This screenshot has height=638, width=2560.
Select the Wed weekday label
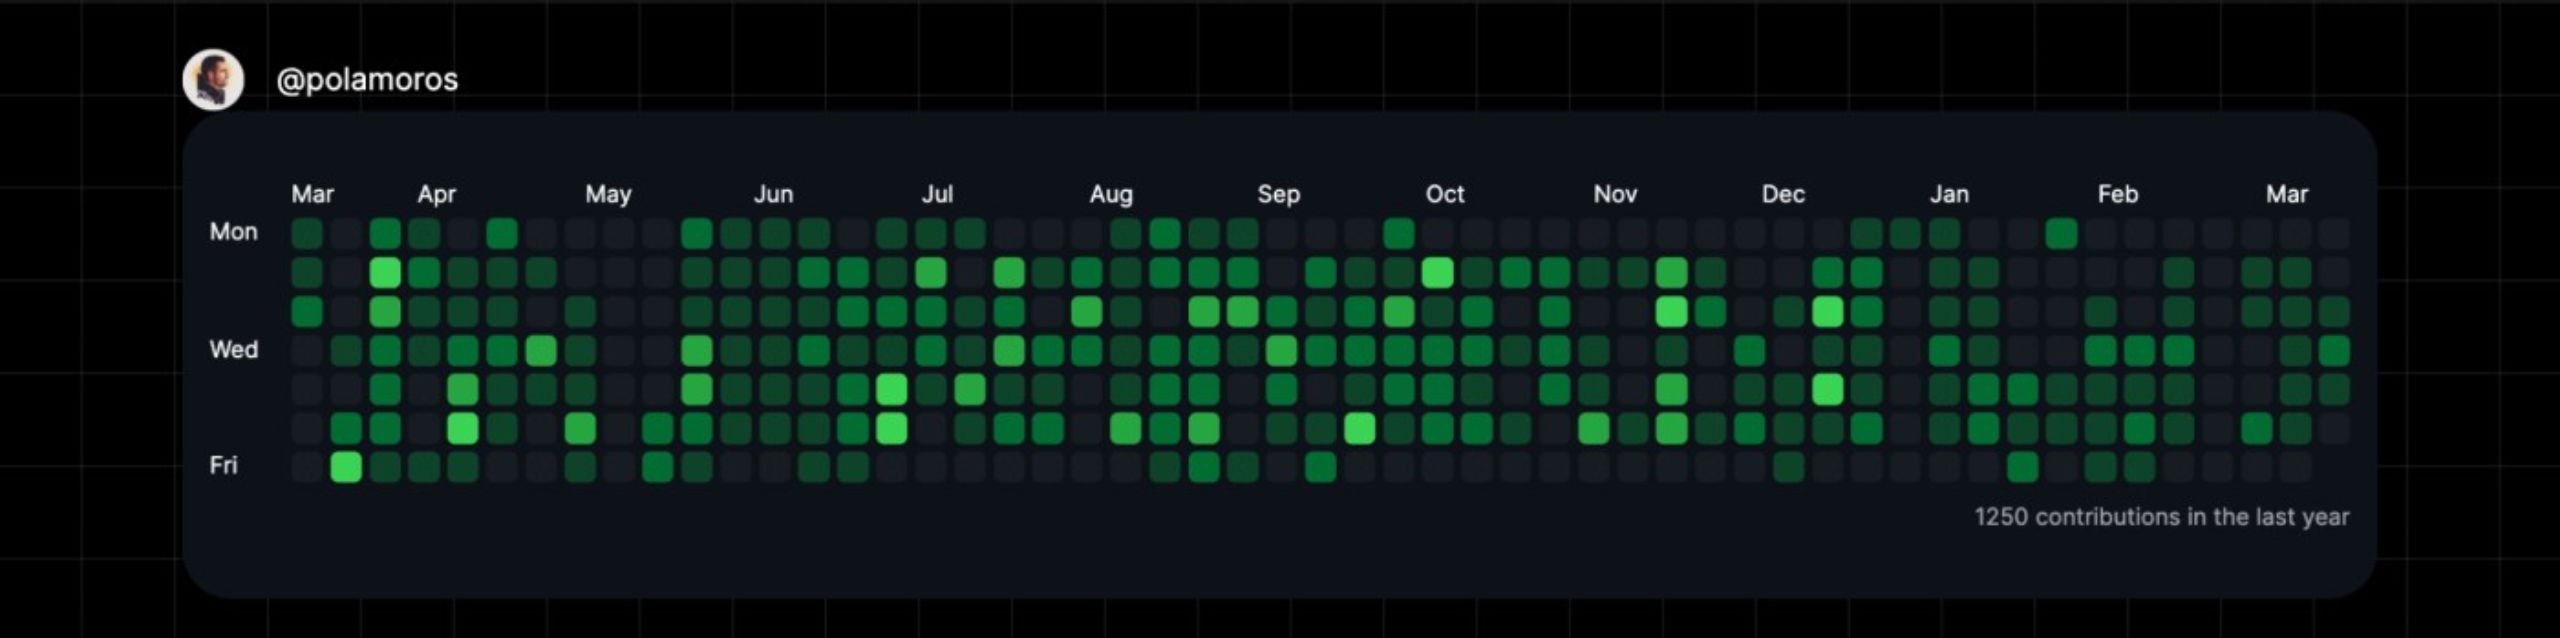pyautogui.click(x=233, y=350)
